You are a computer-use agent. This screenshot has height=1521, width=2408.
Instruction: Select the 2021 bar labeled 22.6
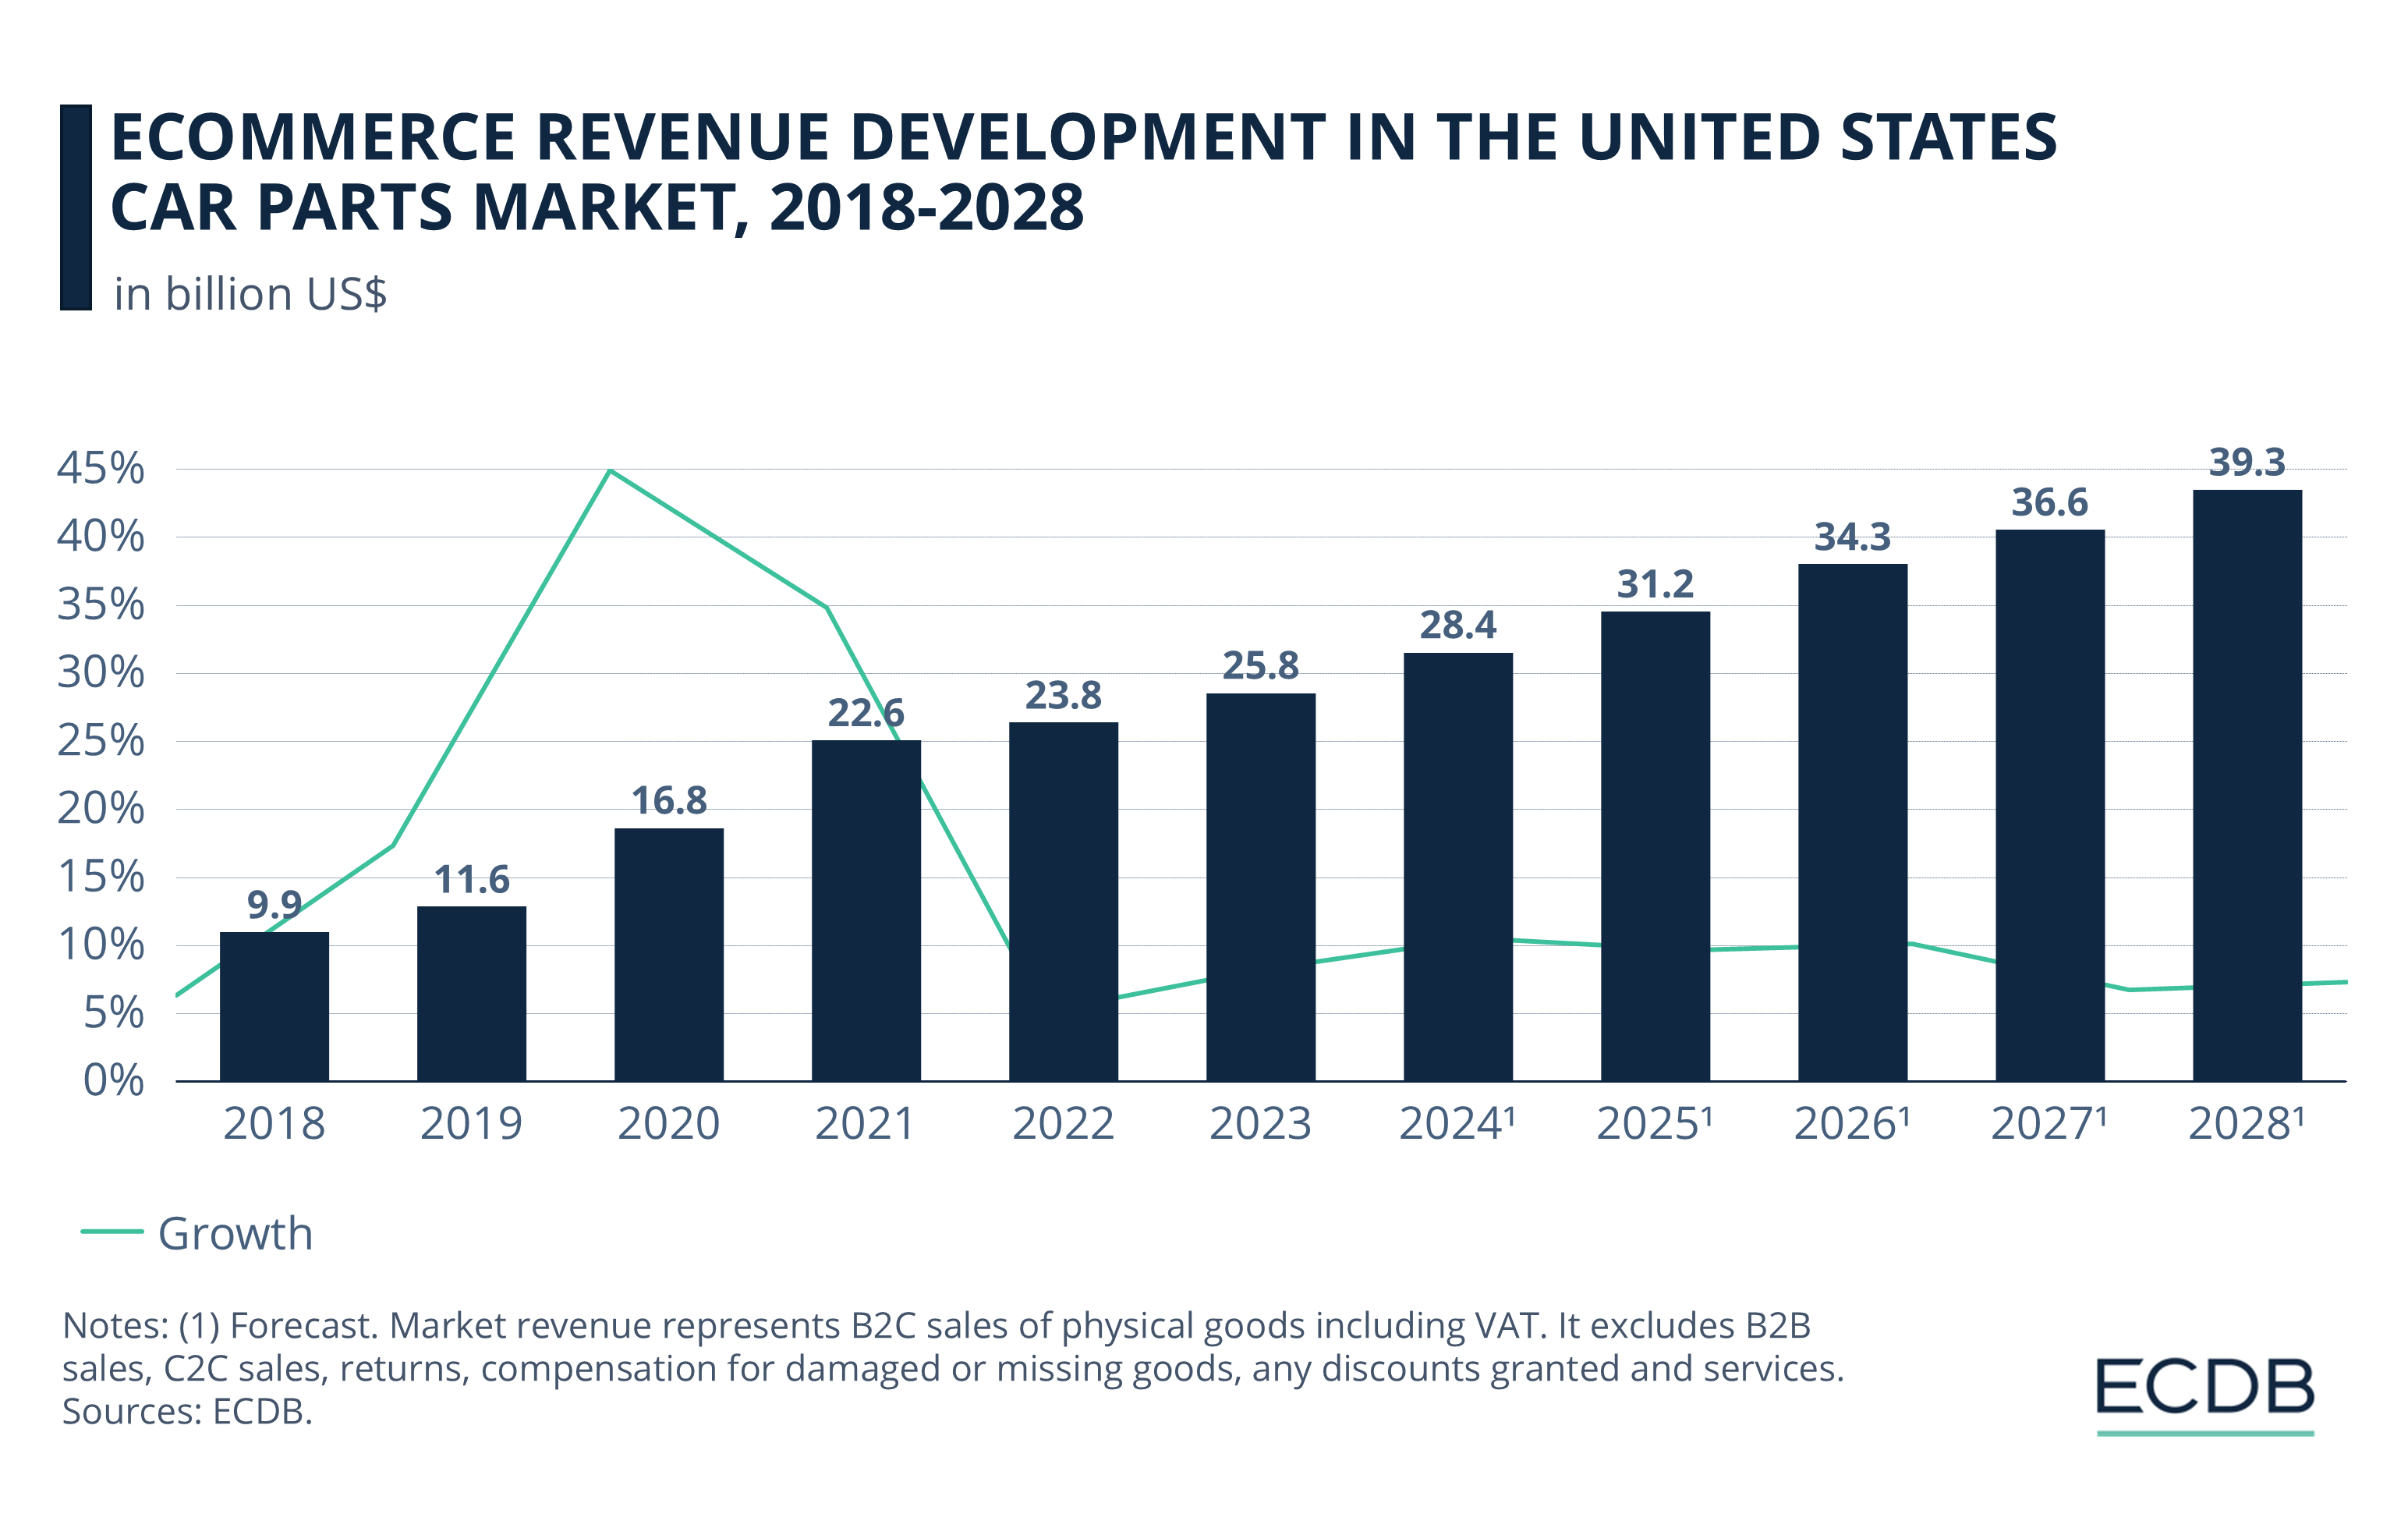coord(866,910)
